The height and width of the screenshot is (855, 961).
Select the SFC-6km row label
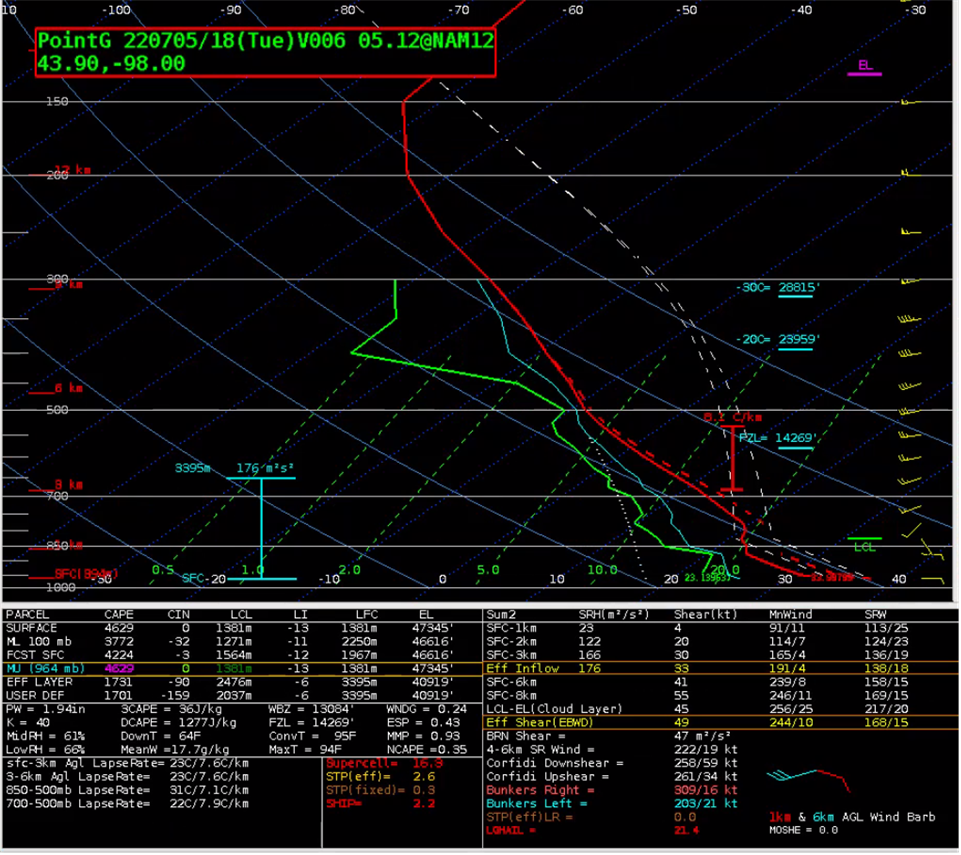pyautogui.click(x=512, y=682)
